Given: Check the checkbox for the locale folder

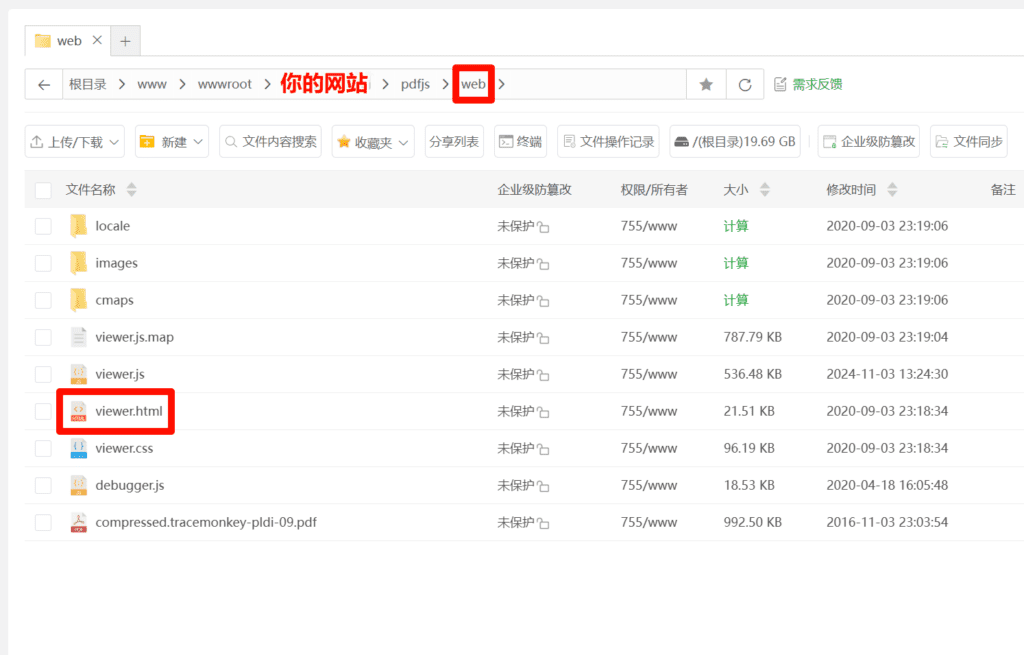Looking at the screenshot, I should coord(41,225).
